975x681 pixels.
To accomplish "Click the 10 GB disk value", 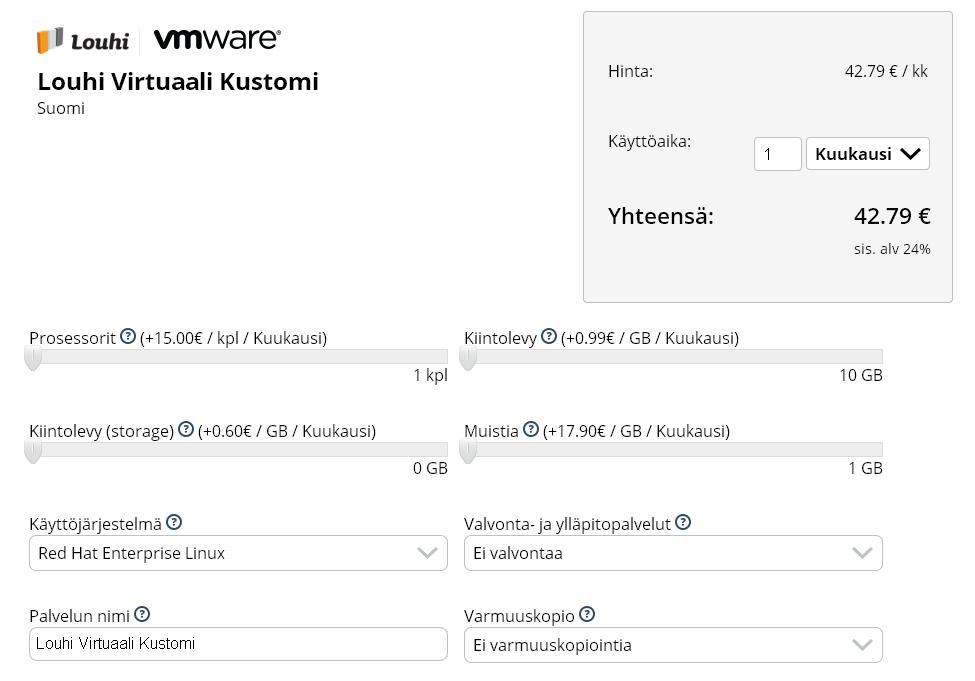I will pos(861,375).
